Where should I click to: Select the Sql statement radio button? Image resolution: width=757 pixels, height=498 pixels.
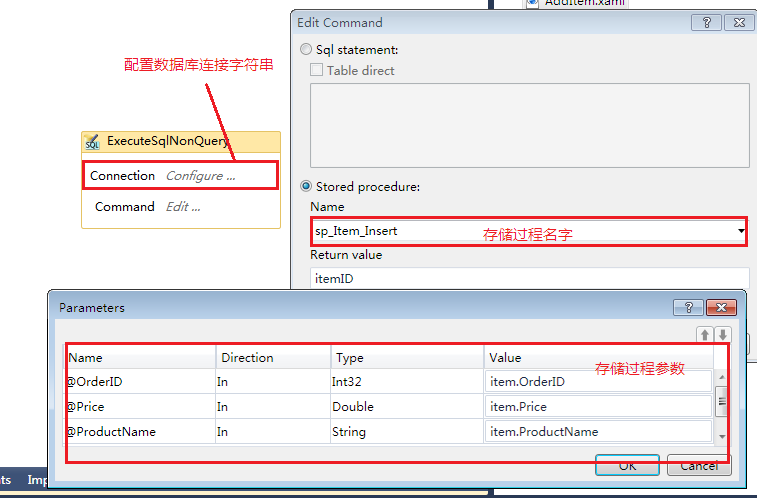(x=306, y=49)
